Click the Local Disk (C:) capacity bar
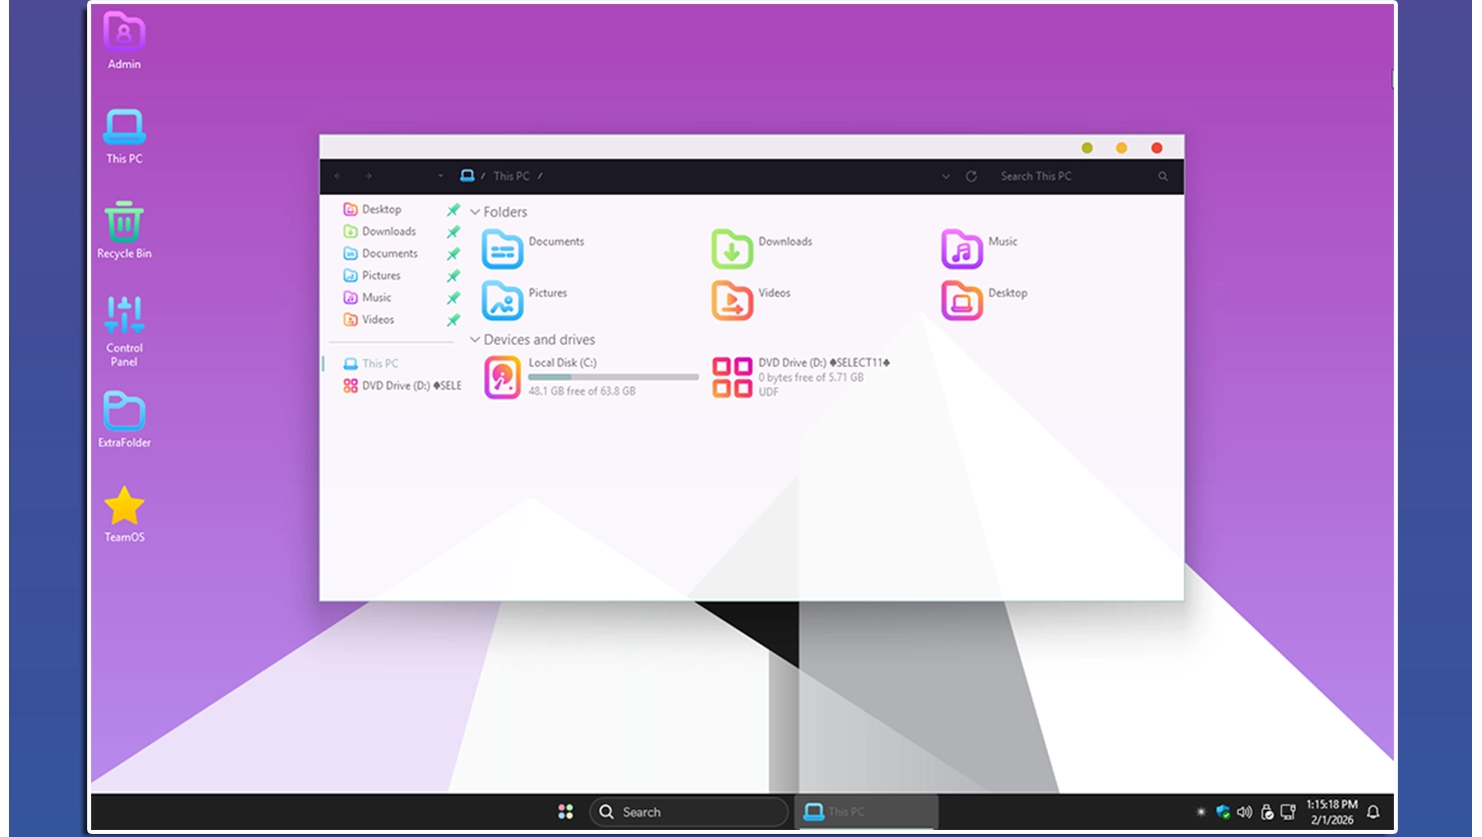 pyautogui.click(x=613, y=377)
